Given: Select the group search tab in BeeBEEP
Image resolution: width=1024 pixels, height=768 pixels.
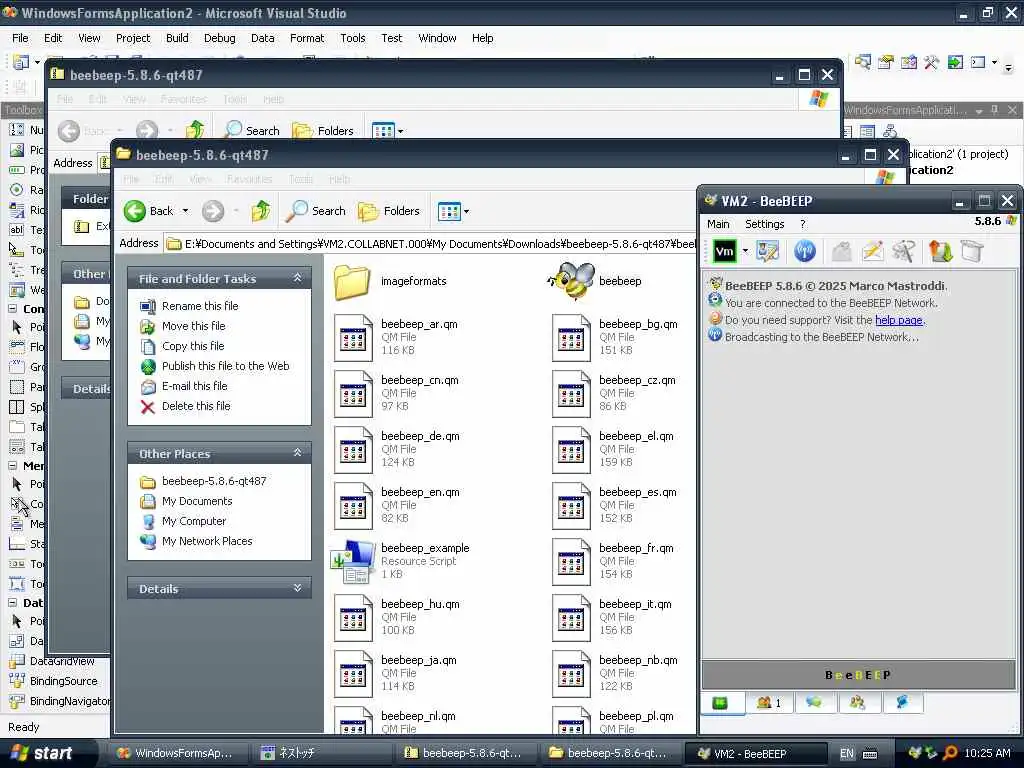Looking at the screenshot, I should pyautogui.click(x=857, y=703).
